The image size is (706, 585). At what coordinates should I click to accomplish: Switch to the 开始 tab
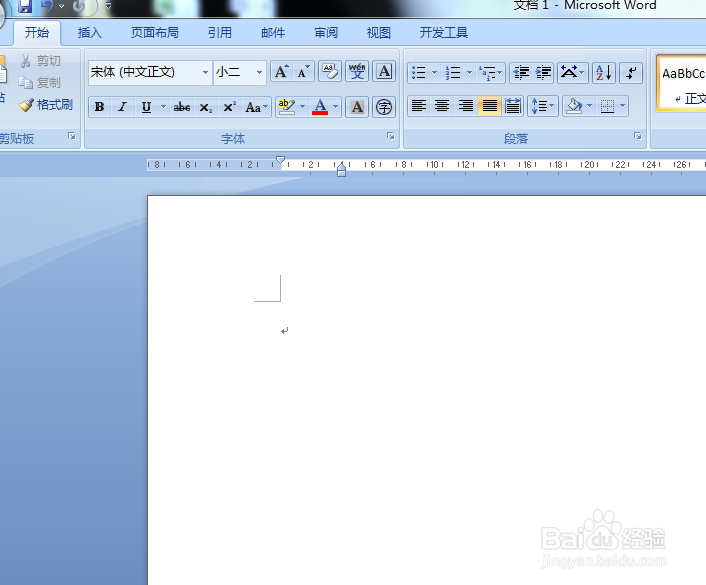[37, 33]
